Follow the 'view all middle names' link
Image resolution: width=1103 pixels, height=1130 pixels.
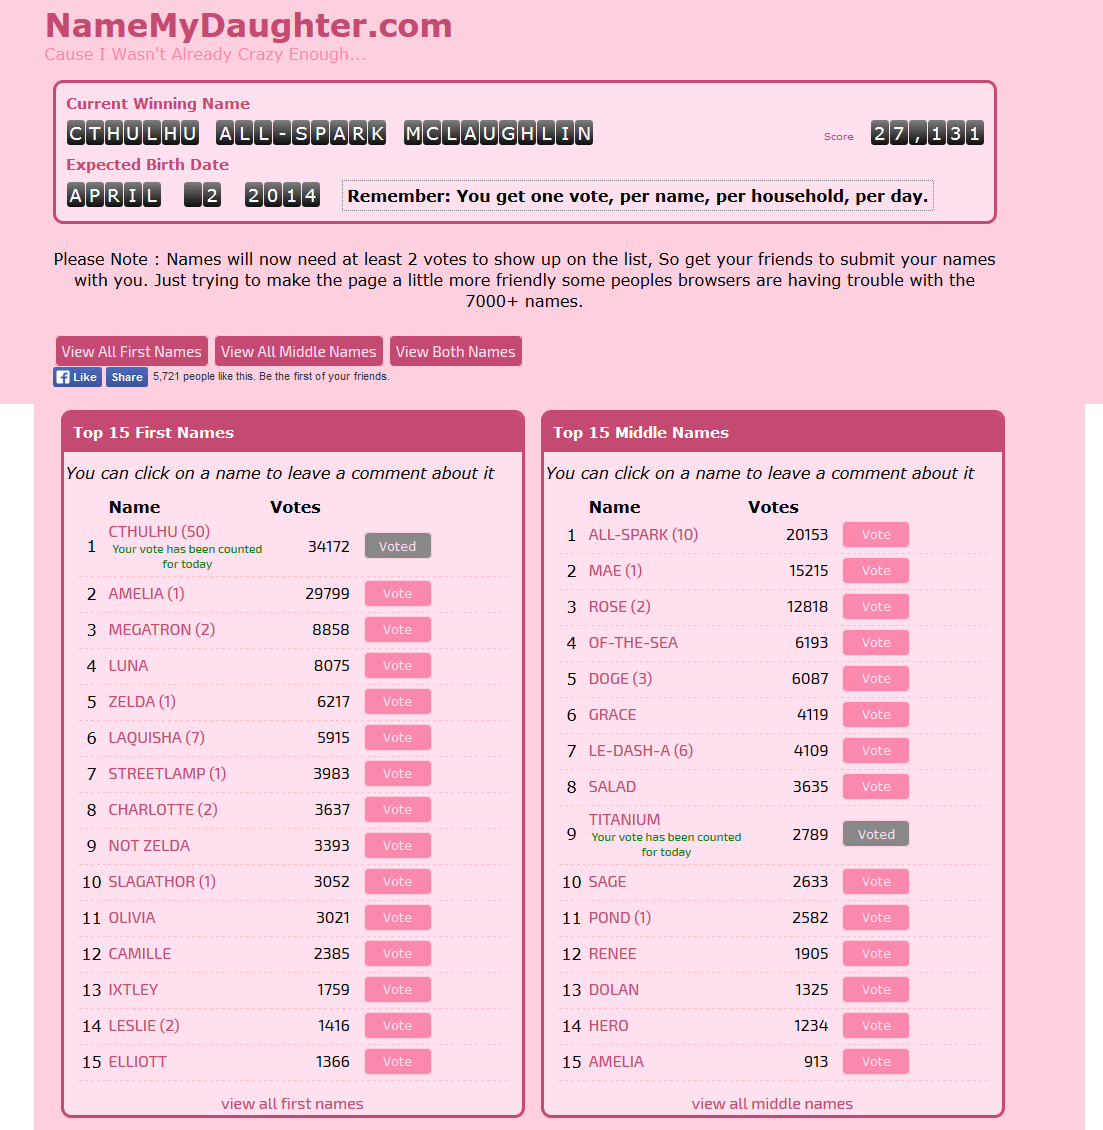pyautogui.click(x=772, y=1104)
